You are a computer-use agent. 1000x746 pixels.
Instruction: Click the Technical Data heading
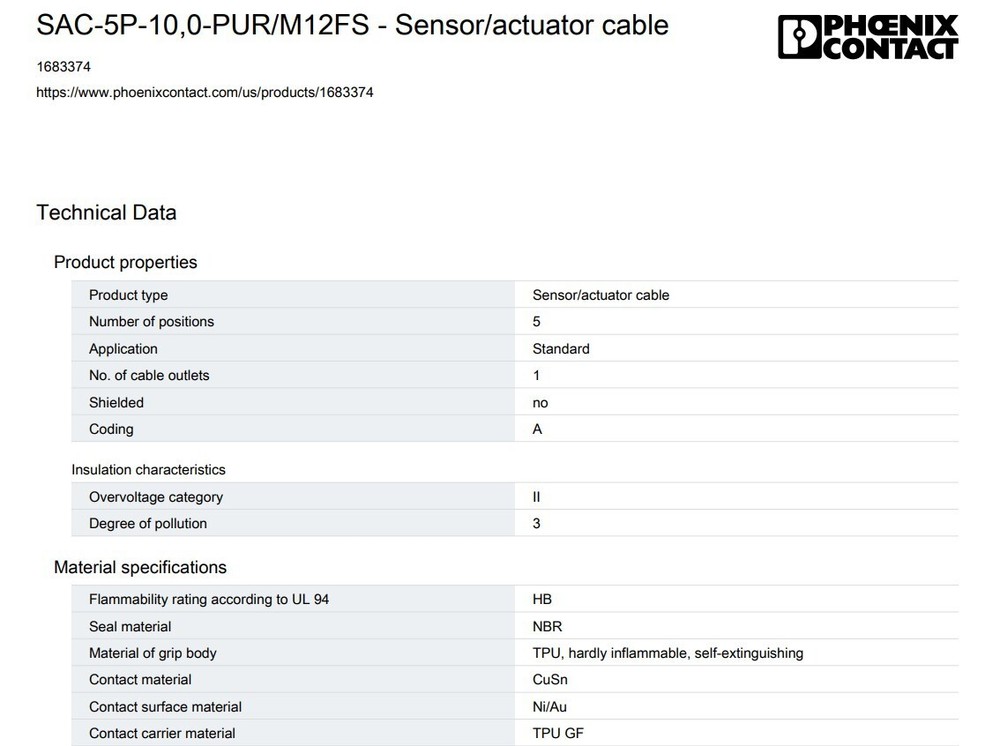(x=107, y=212)
